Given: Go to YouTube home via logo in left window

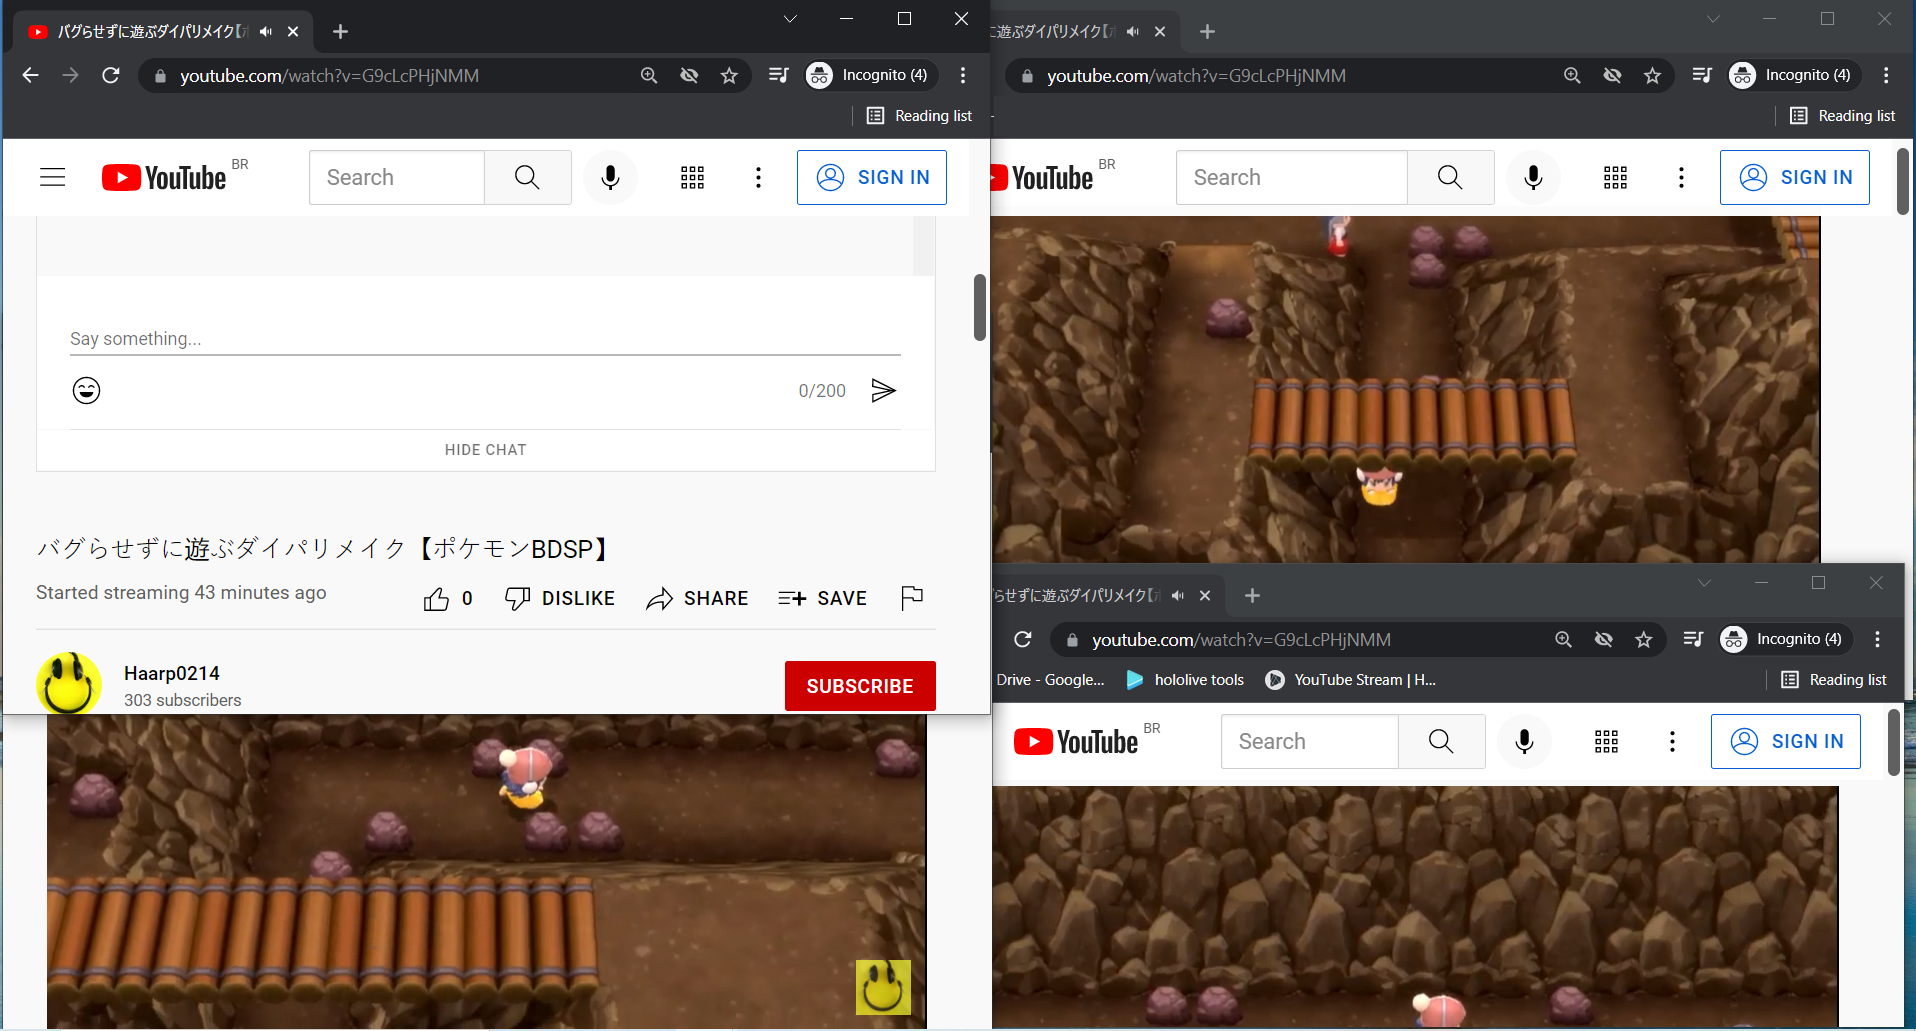Looking at the screenshot, I should (x=164, y=178).
